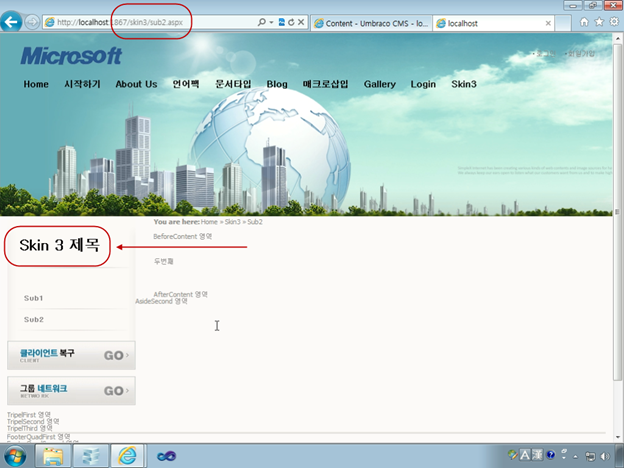
Task: Open Visual Studio infinity taskbar icon
Action: click(x=166, y=456)
